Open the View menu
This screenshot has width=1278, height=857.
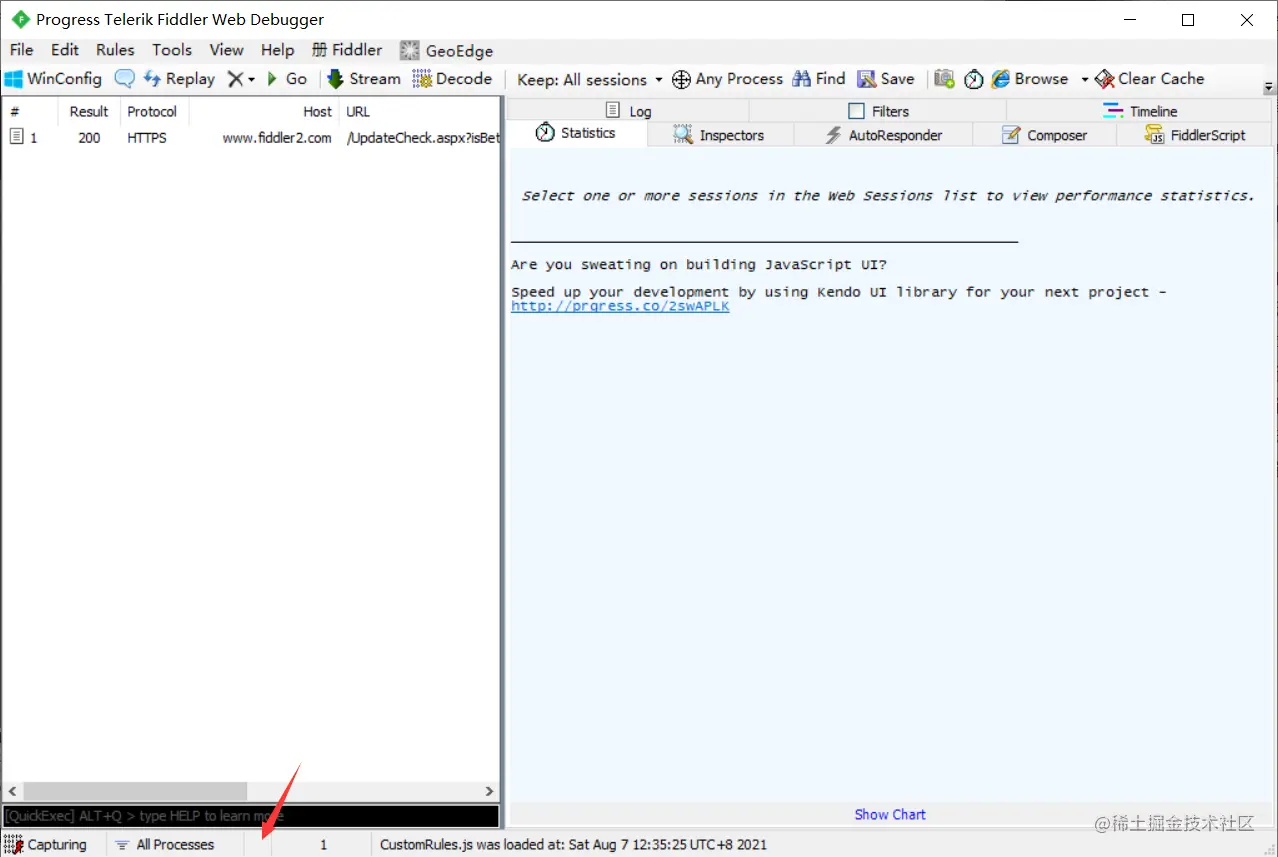[226, 50]
